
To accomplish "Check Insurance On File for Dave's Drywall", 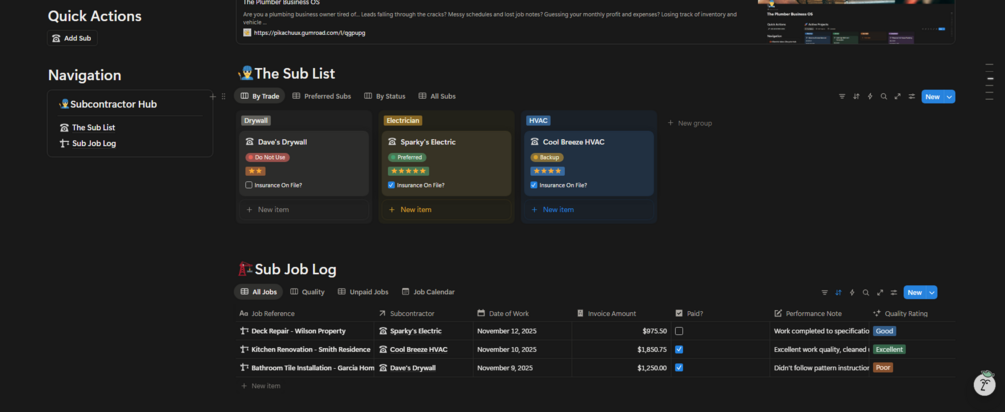I will (249, 185).
